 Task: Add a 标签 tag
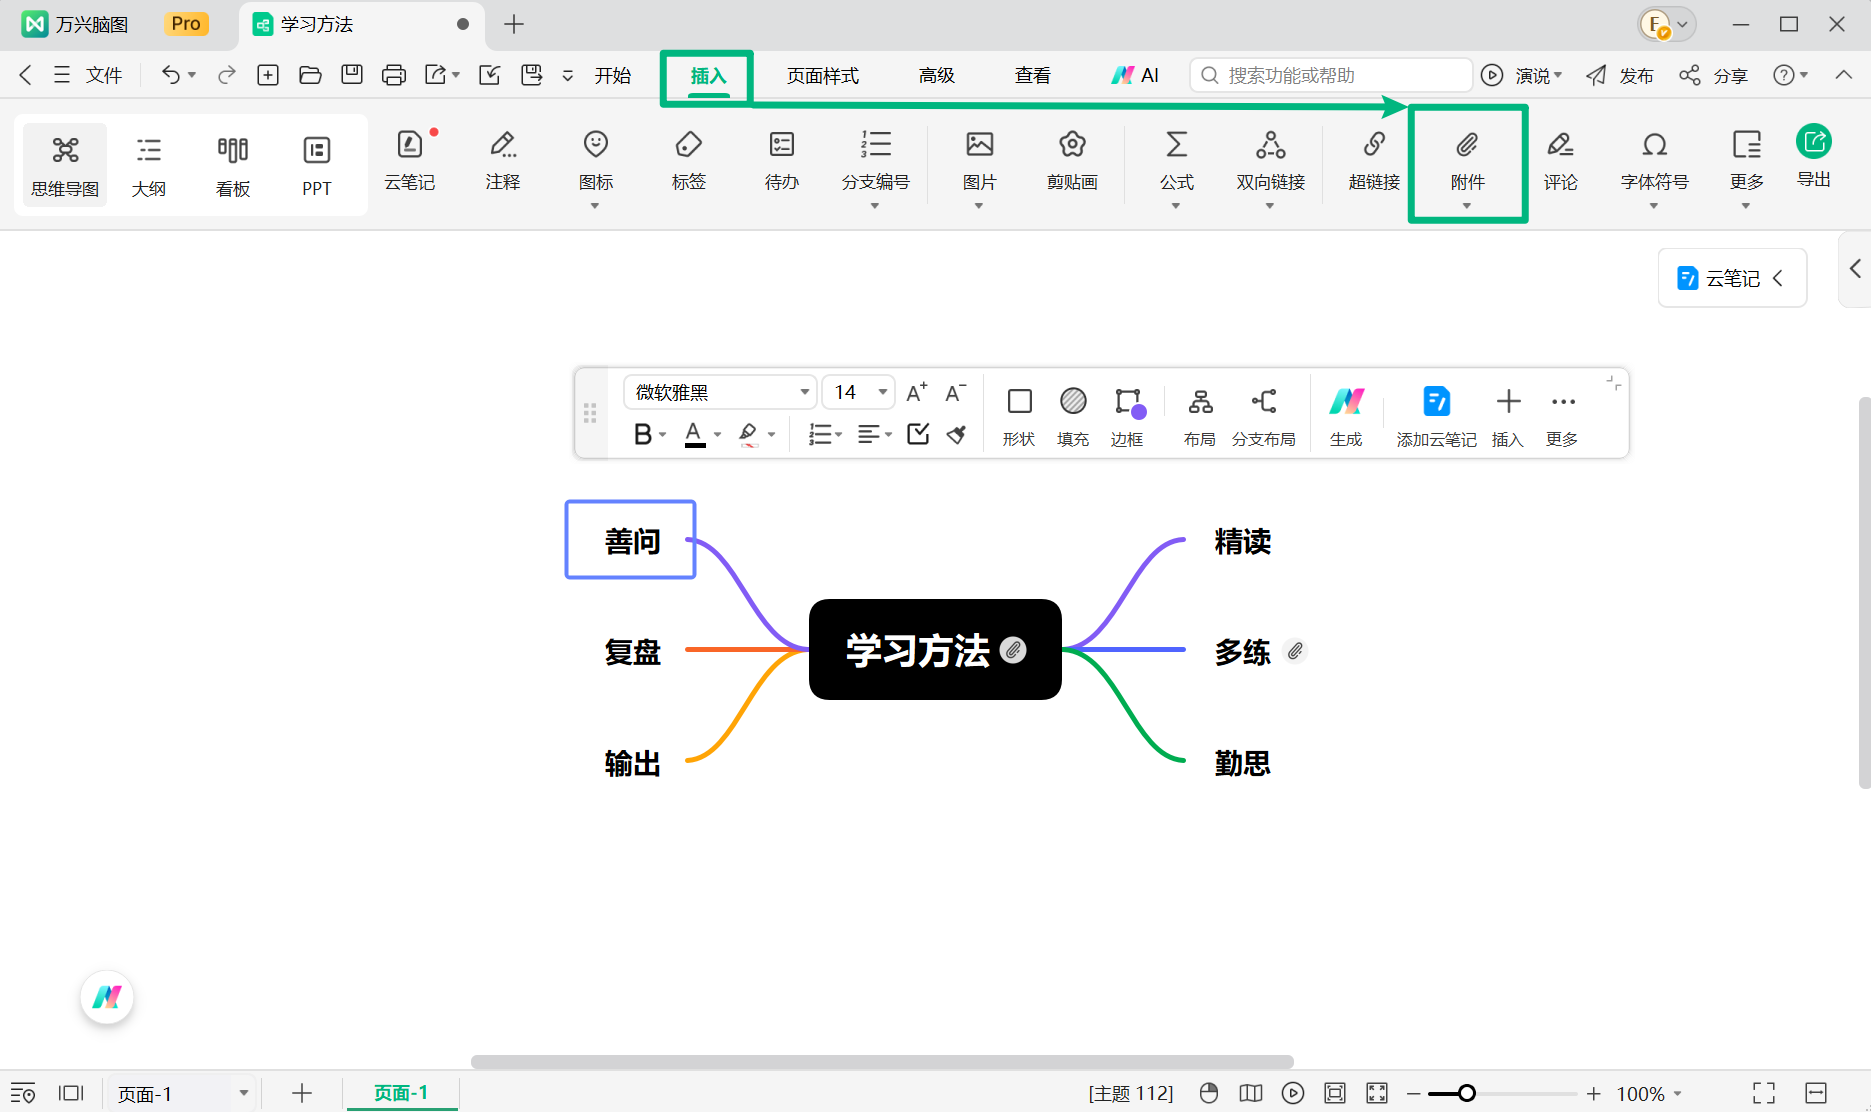coord(689,161)
